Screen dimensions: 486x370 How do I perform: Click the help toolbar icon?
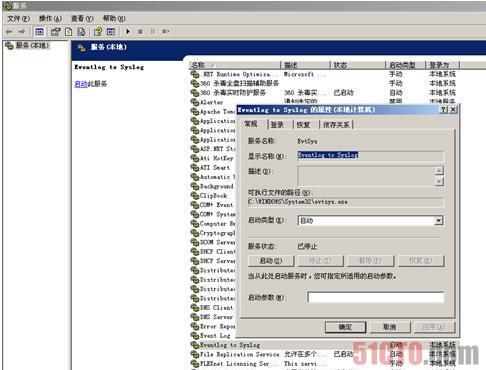pos(98,32)
